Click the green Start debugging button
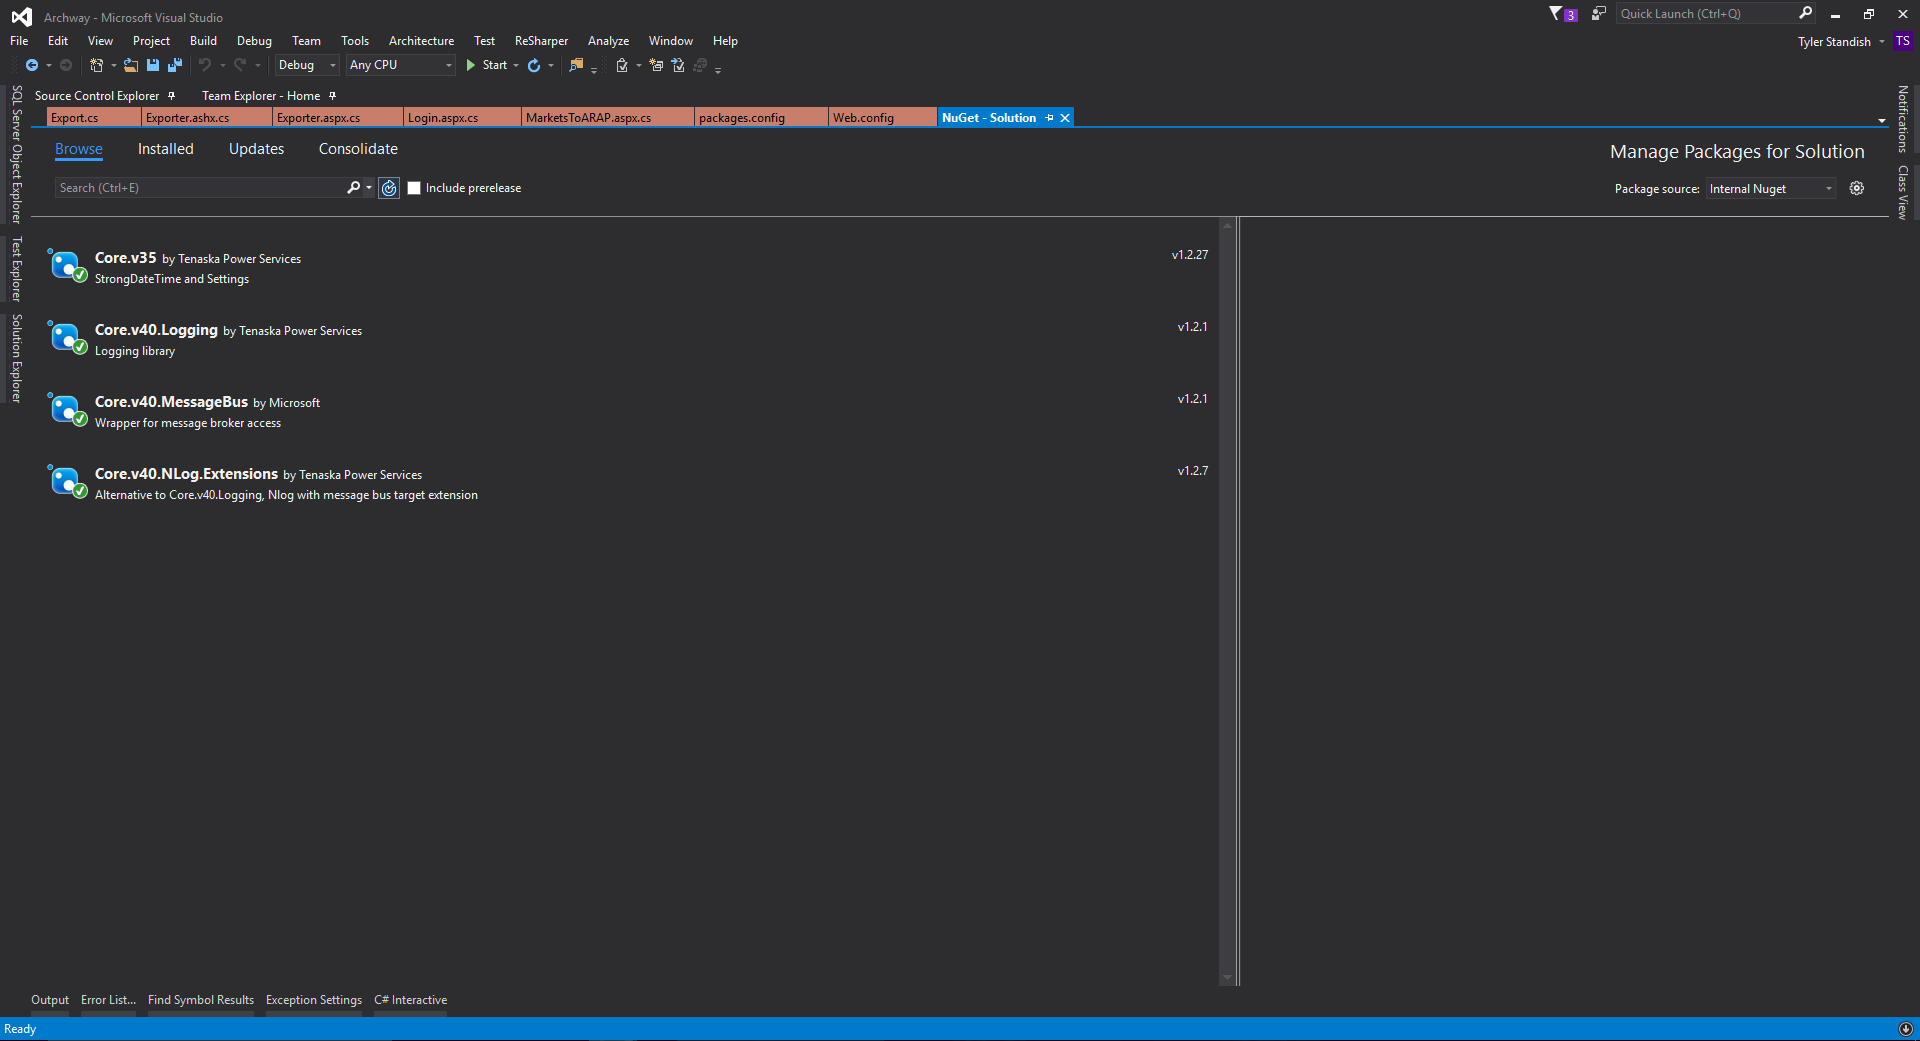The width and height of the screenshot is (1920, 1041). [x=486, y=65]
